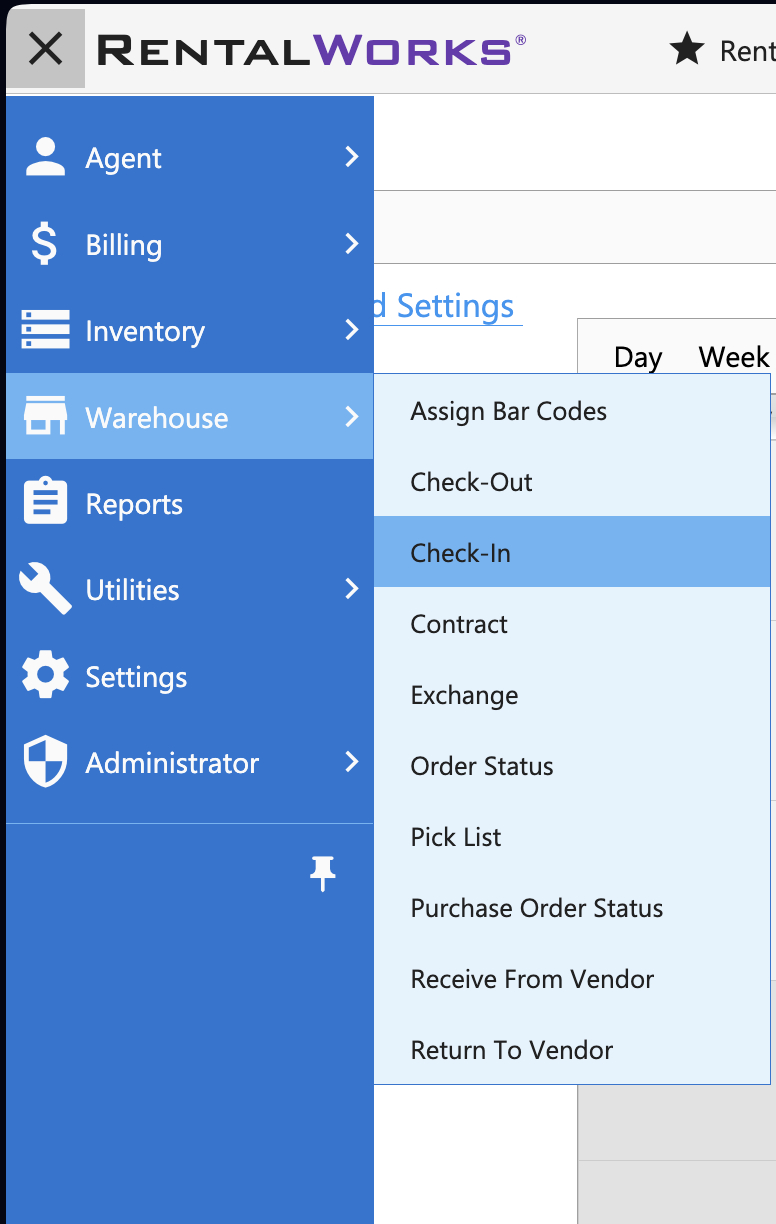Viewport: 776px width, 1224px height.
Task: Switch calendar to Week view
Action: [734, 357]
